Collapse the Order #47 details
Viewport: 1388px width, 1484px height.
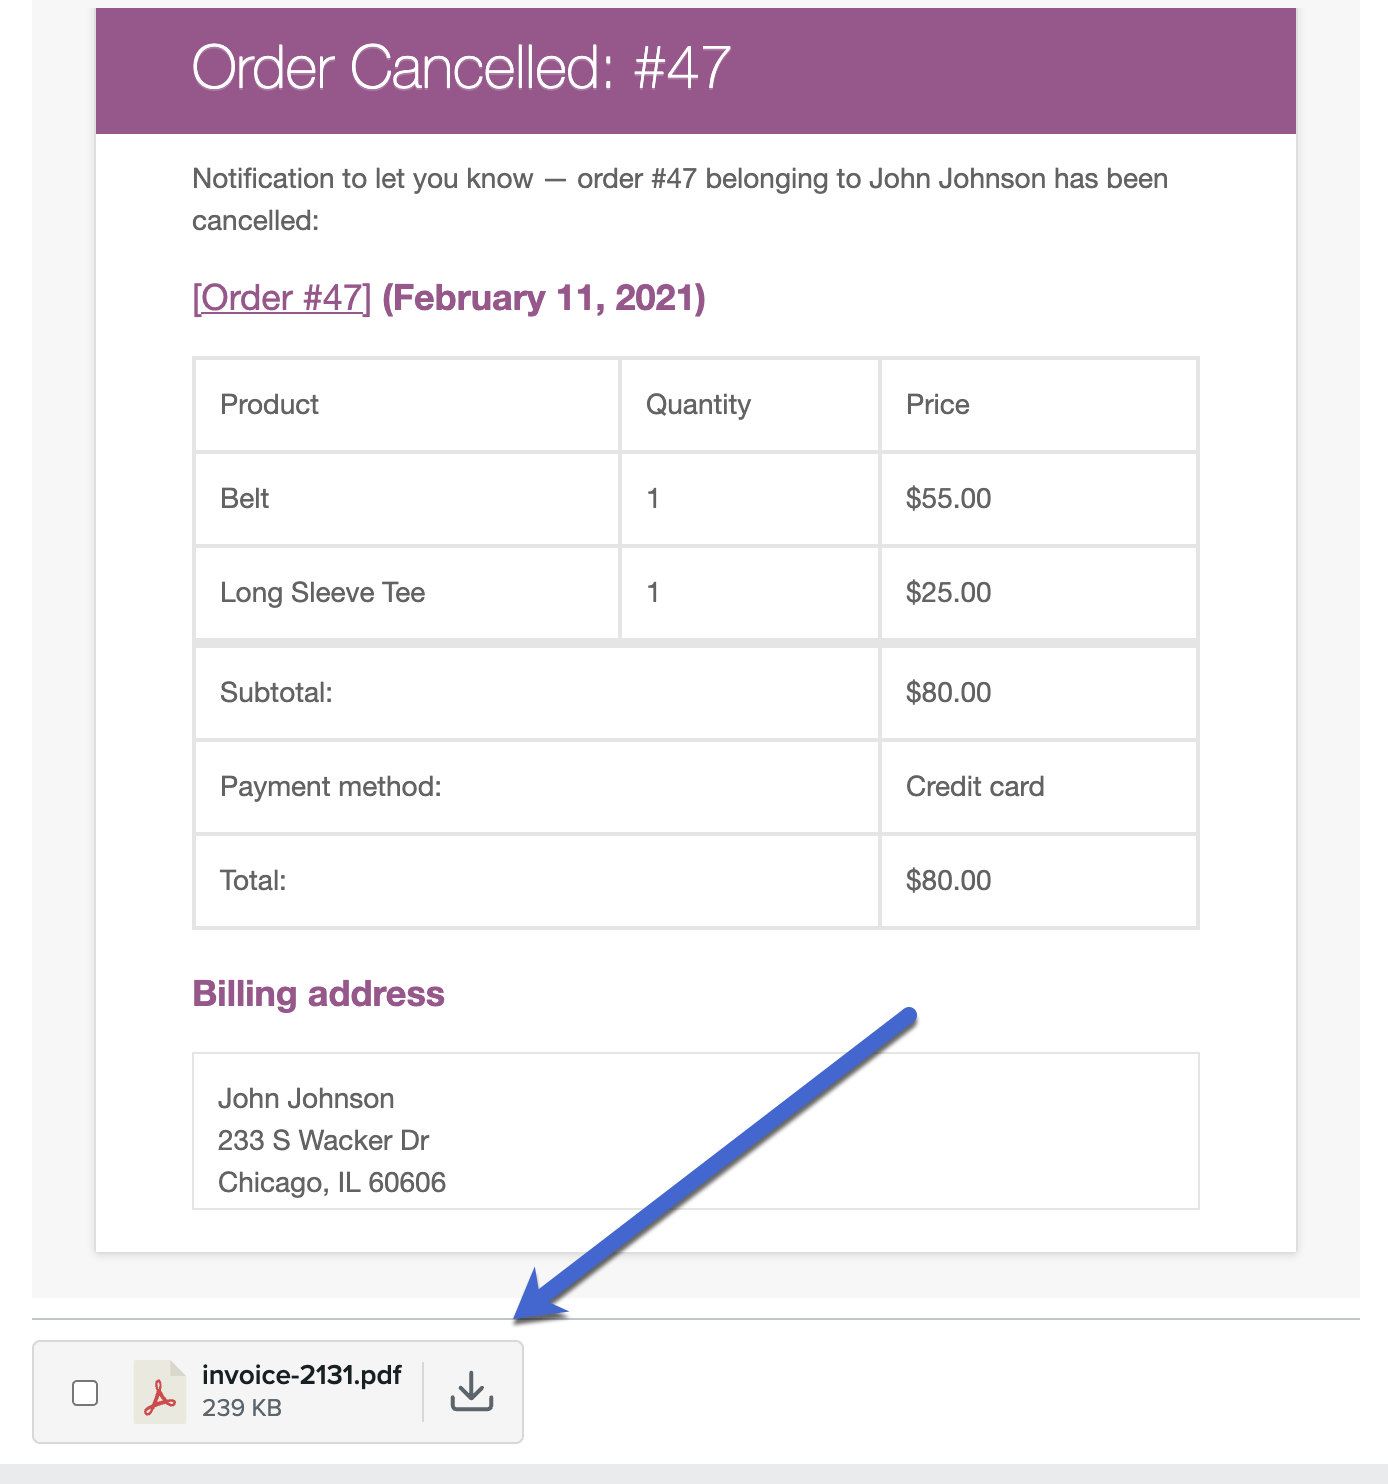point(281,297)
